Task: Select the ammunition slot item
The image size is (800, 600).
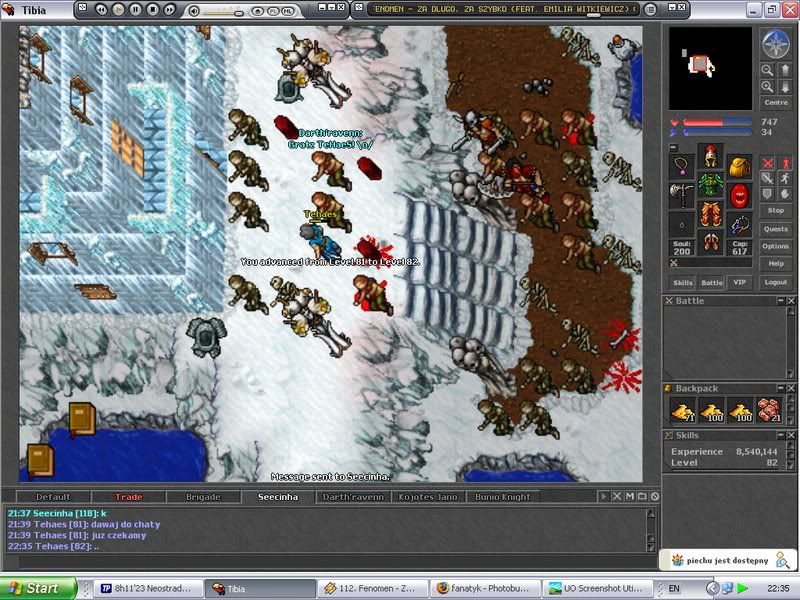Action: tap(739, 224)
